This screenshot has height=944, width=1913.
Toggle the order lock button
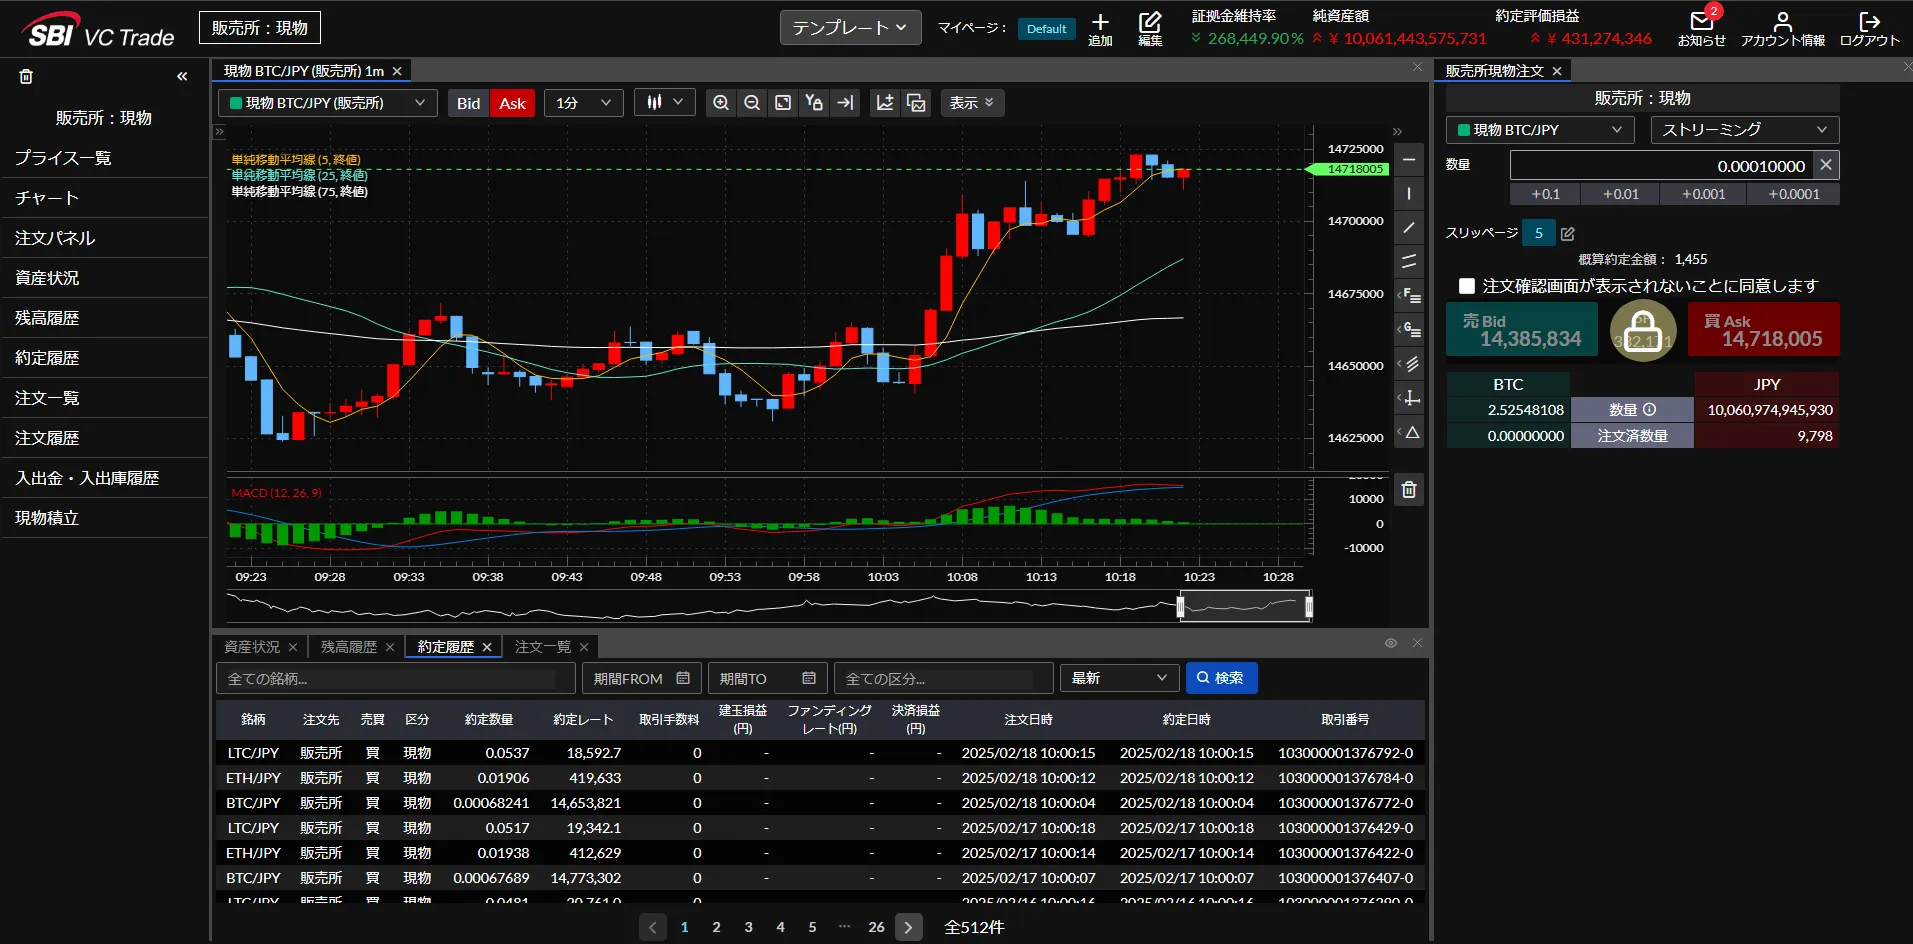[x=1642, y=330]
